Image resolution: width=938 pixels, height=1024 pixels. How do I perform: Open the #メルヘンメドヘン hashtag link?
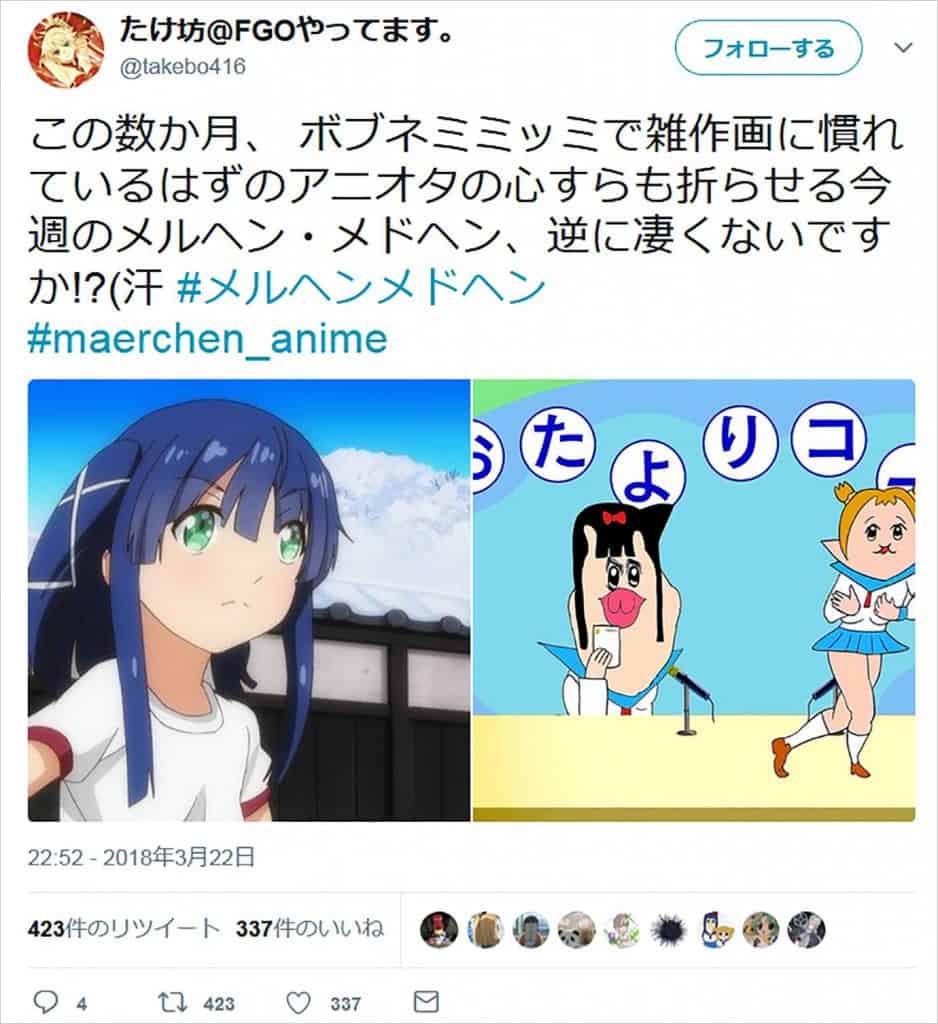[x=361, y=287]
